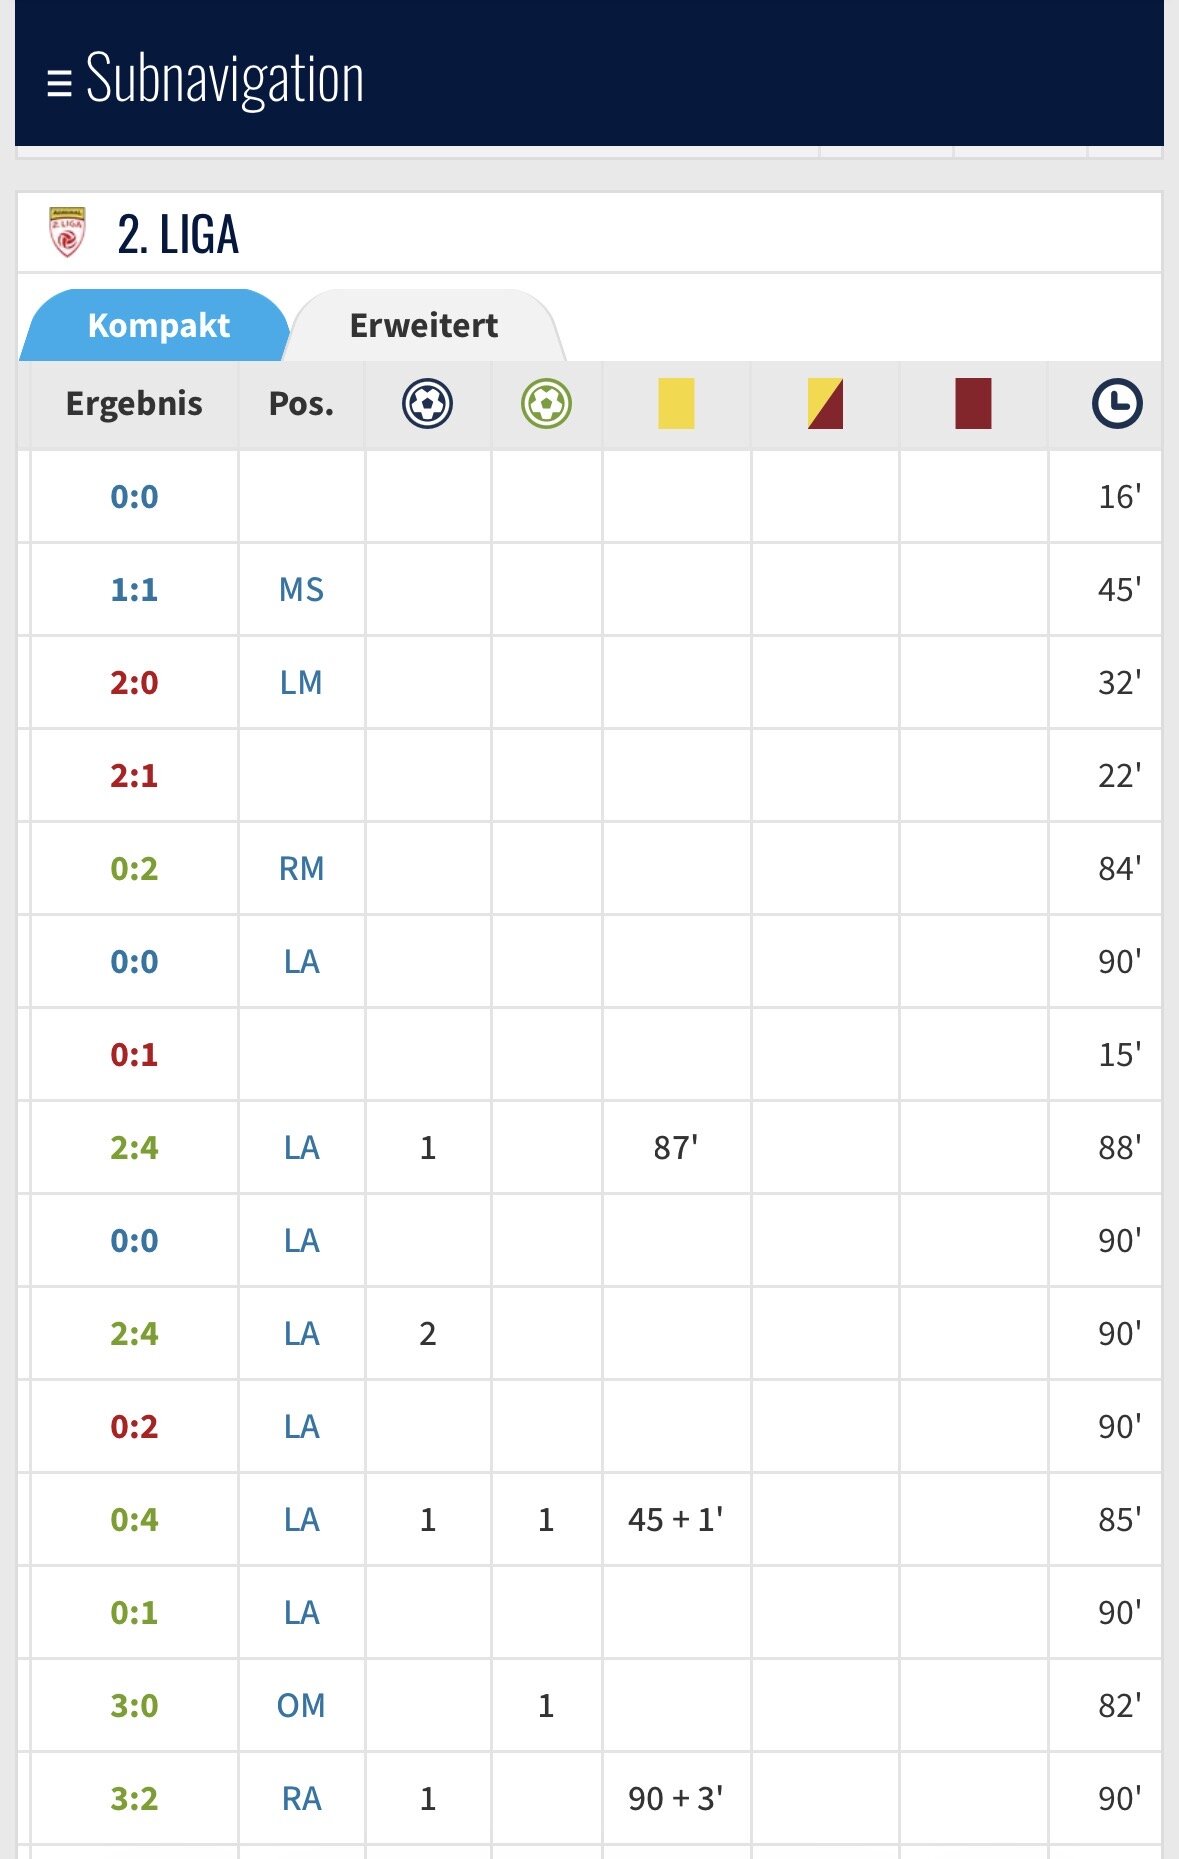Screen dimensions: 1179x1859
Task: Click the MS position link
Action: tap(301, 589)
